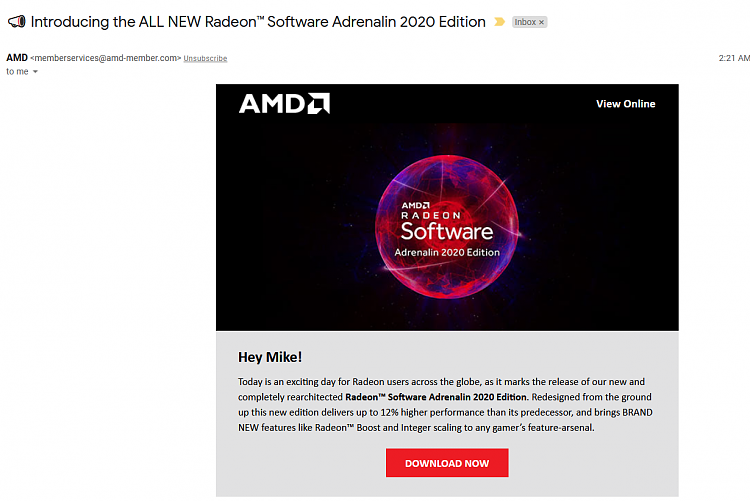Screen dimensions: 750x501
Task: Click the 2:21 AM timestamp
Action: [734, 58]
